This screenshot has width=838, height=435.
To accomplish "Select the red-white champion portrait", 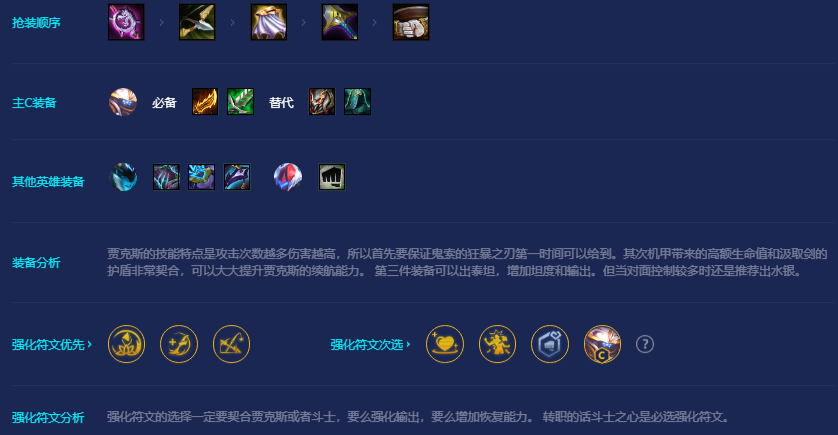I will pyautogui.click(x=288, y=177).
